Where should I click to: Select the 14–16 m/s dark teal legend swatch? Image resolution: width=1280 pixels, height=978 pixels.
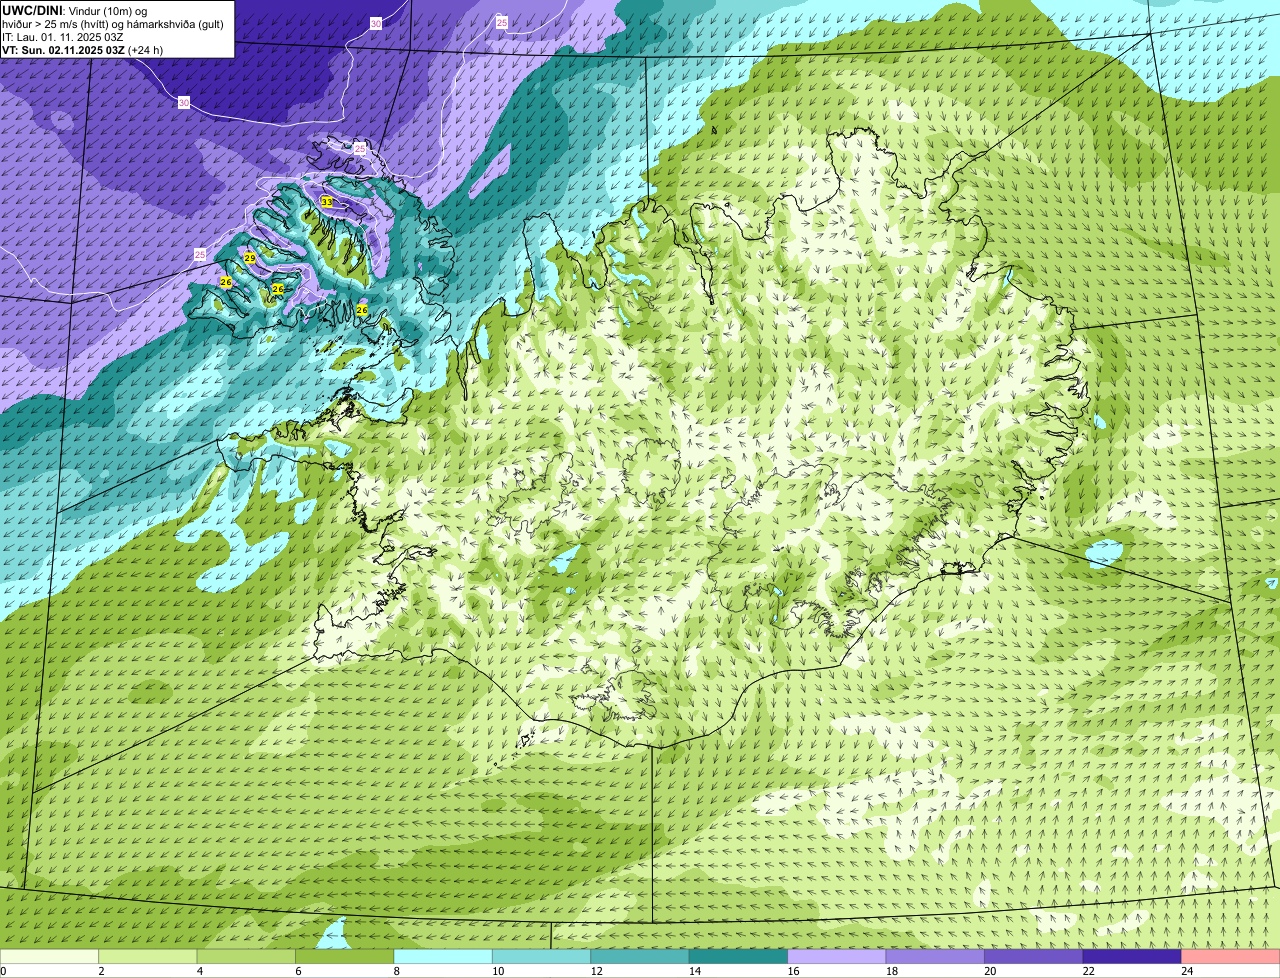[x=738, y=957]
